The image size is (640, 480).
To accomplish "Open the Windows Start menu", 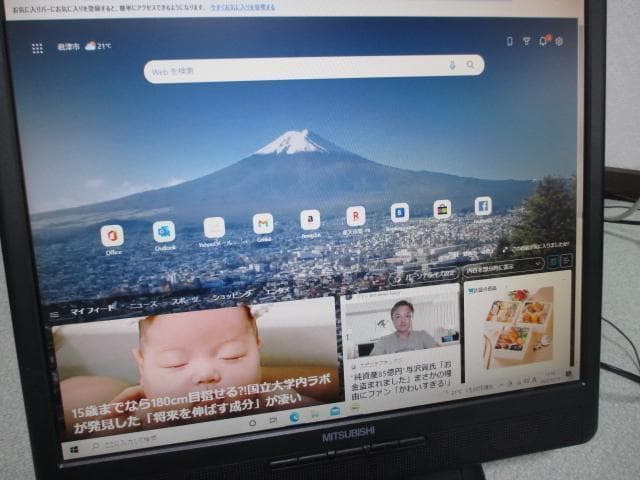I will [74, 450].
